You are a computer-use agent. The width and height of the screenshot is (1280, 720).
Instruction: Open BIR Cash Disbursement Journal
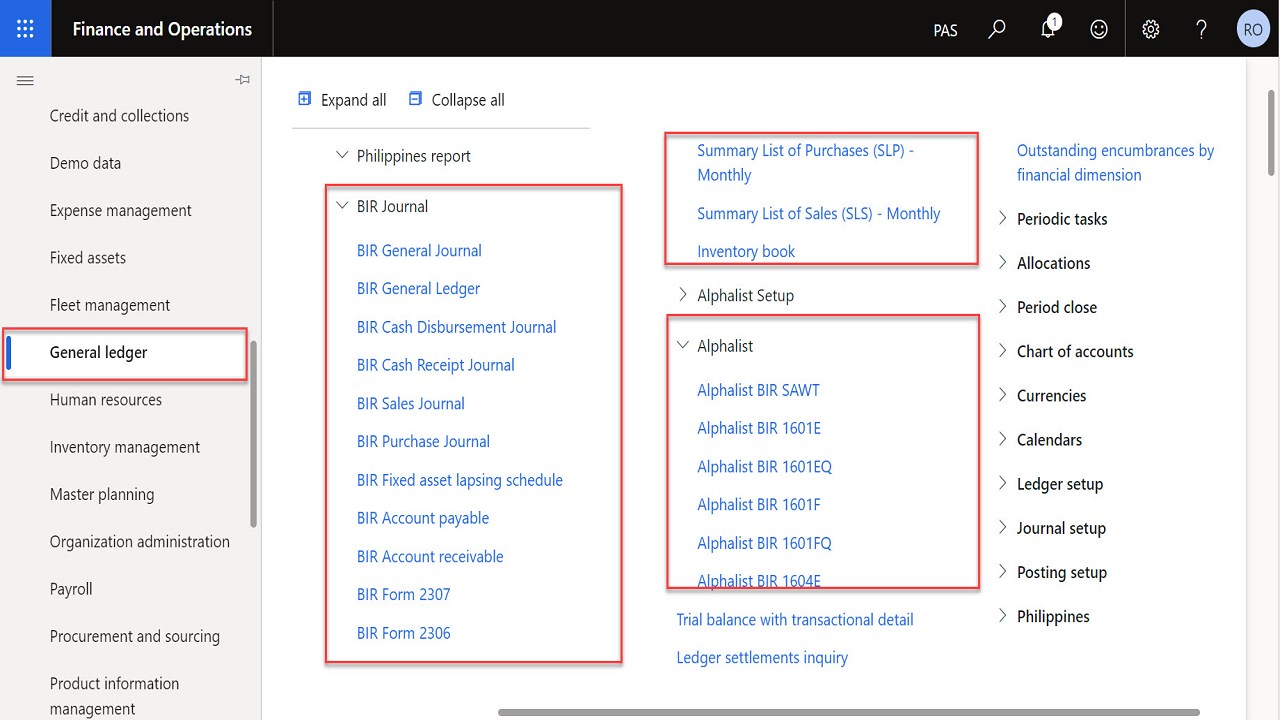(456, 327)
